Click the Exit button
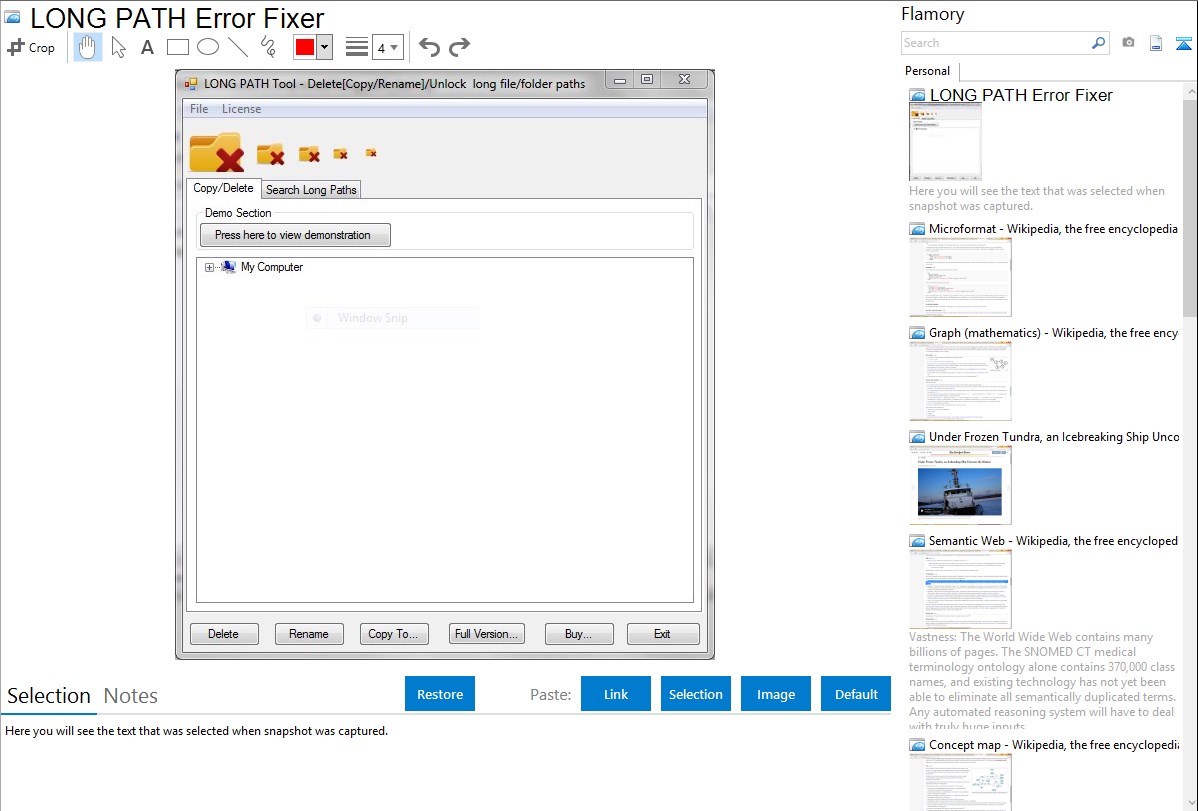1198x811 pixels. click(x=663, y=634)
